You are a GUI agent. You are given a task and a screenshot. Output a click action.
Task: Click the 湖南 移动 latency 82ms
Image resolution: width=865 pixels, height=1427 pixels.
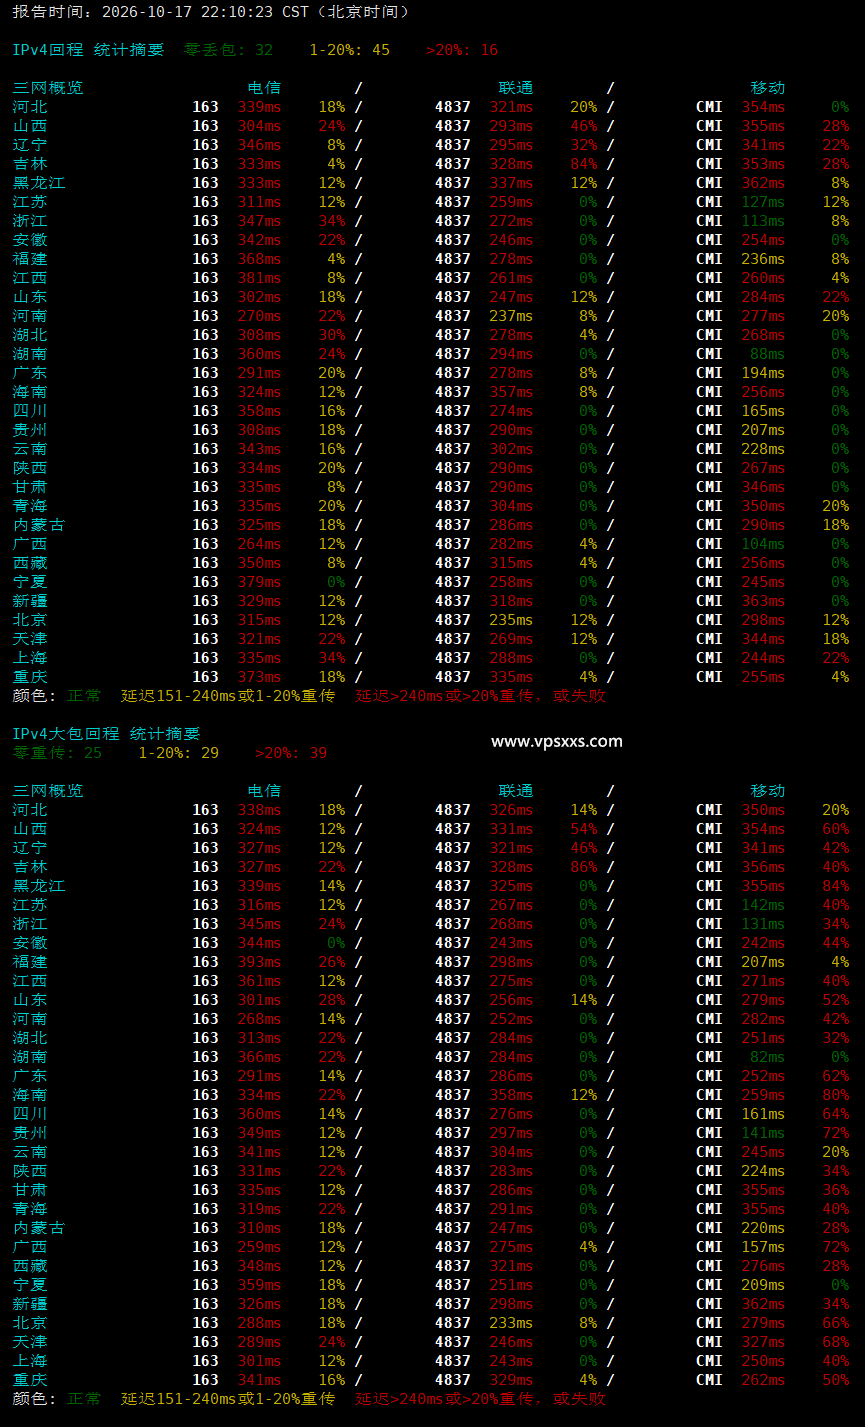pyautogui.click(x=768, y=1057)
